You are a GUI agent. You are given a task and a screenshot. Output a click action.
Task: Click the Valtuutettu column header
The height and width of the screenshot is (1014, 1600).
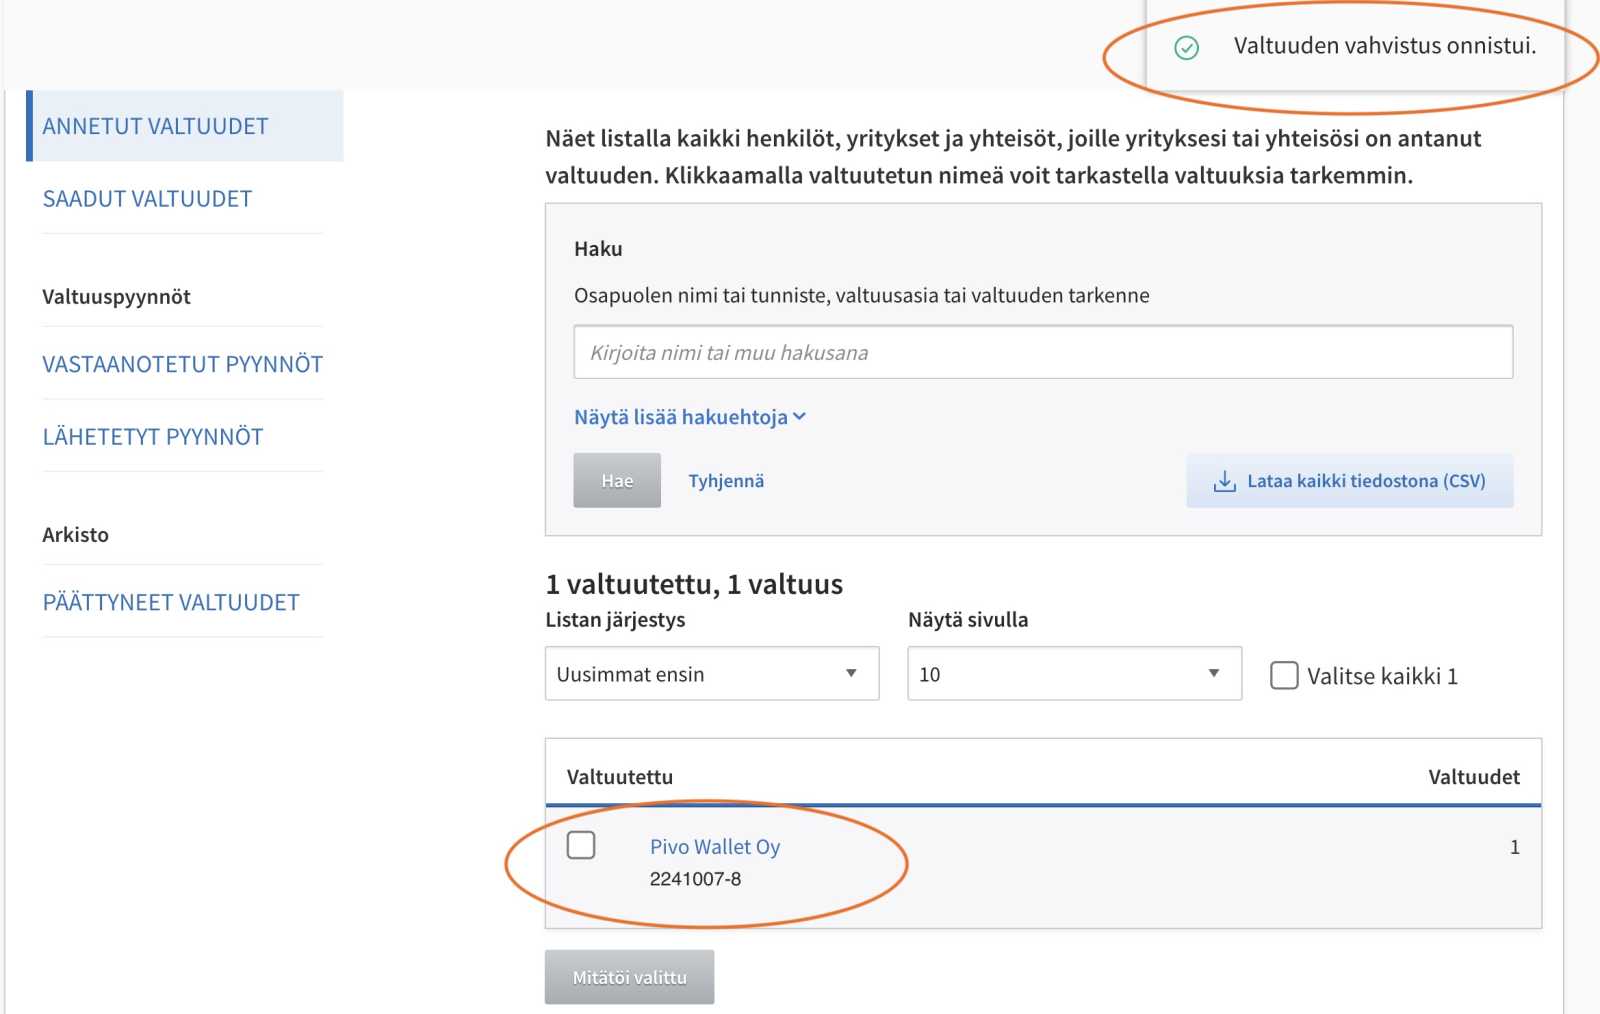tap(620, 777)
